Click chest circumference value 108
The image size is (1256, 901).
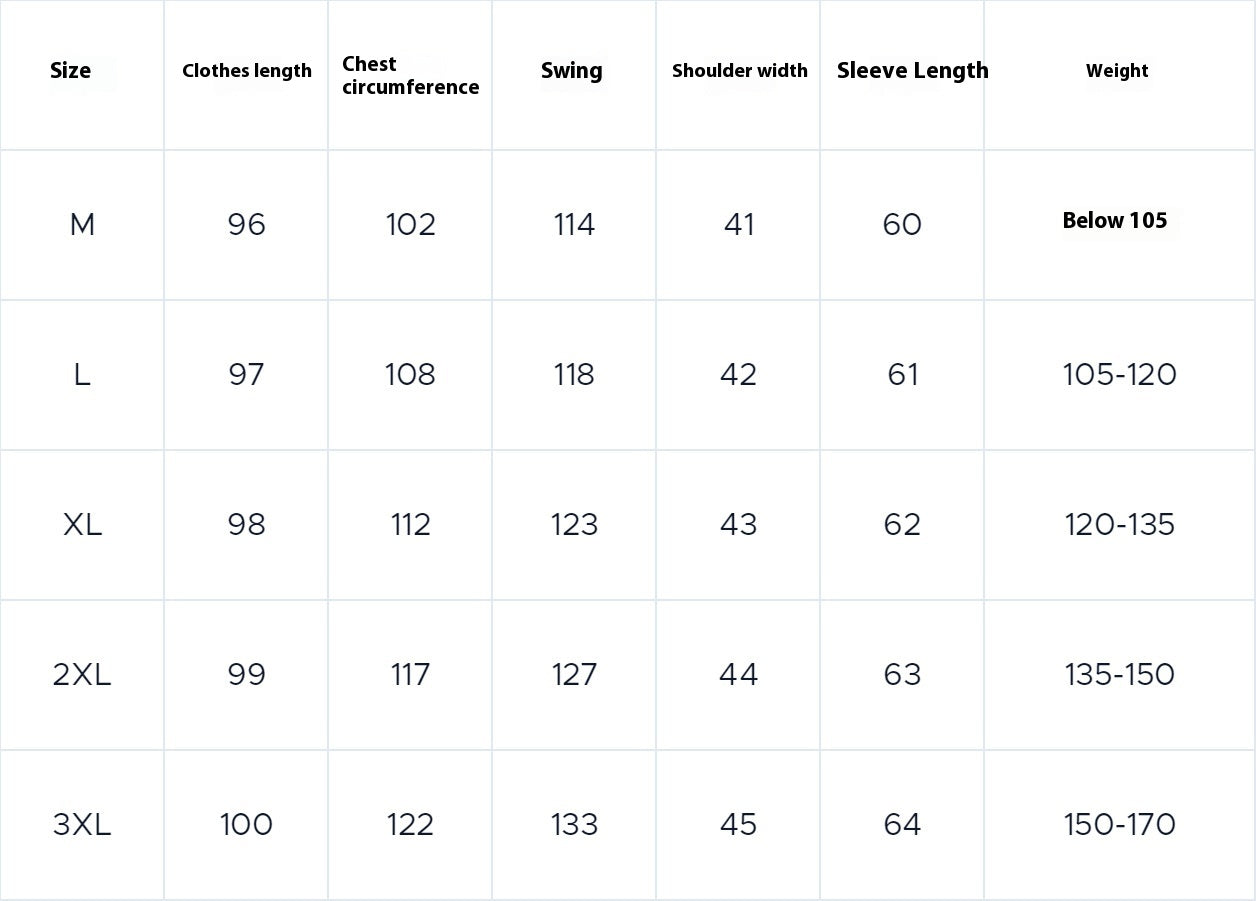coord(410,375)
